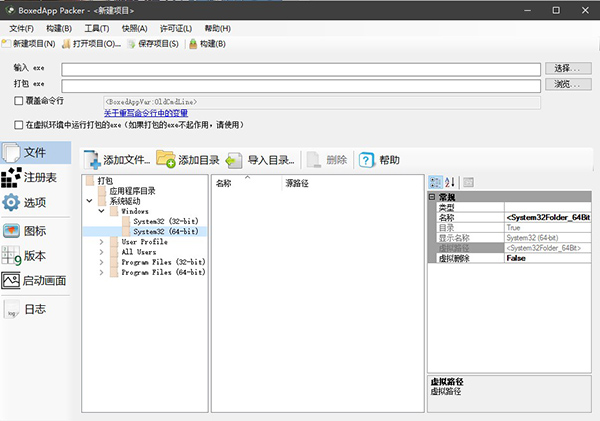The height and width of the screenshot is (421, 600).
Task: Collapse the Windows tree node
Action: pyautogui.click(x=101, y=212)
